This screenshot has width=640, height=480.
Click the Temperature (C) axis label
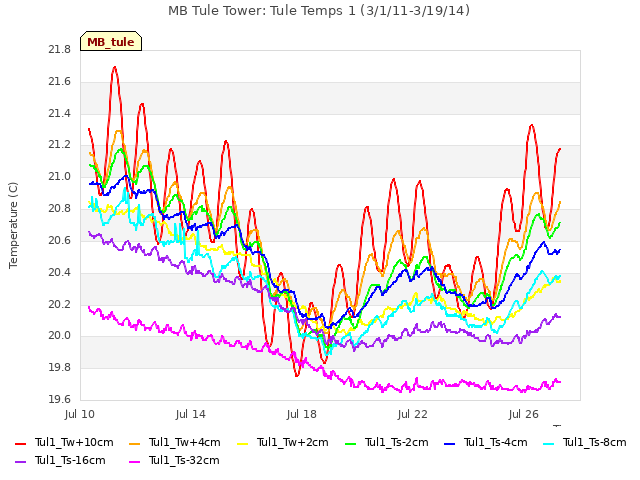tap(13, 225)
